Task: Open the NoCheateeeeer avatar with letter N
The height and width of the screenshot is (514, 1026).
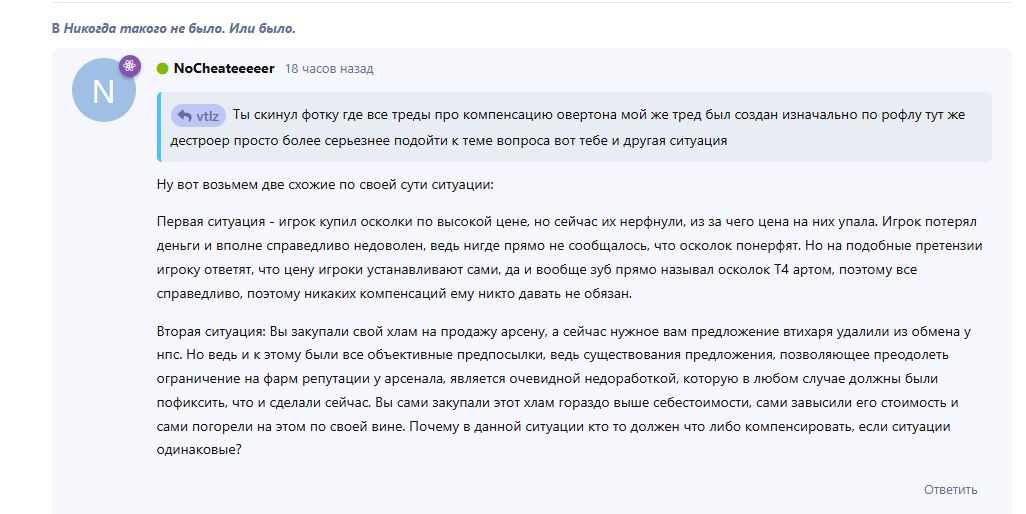Action: (x=104, y=90)
